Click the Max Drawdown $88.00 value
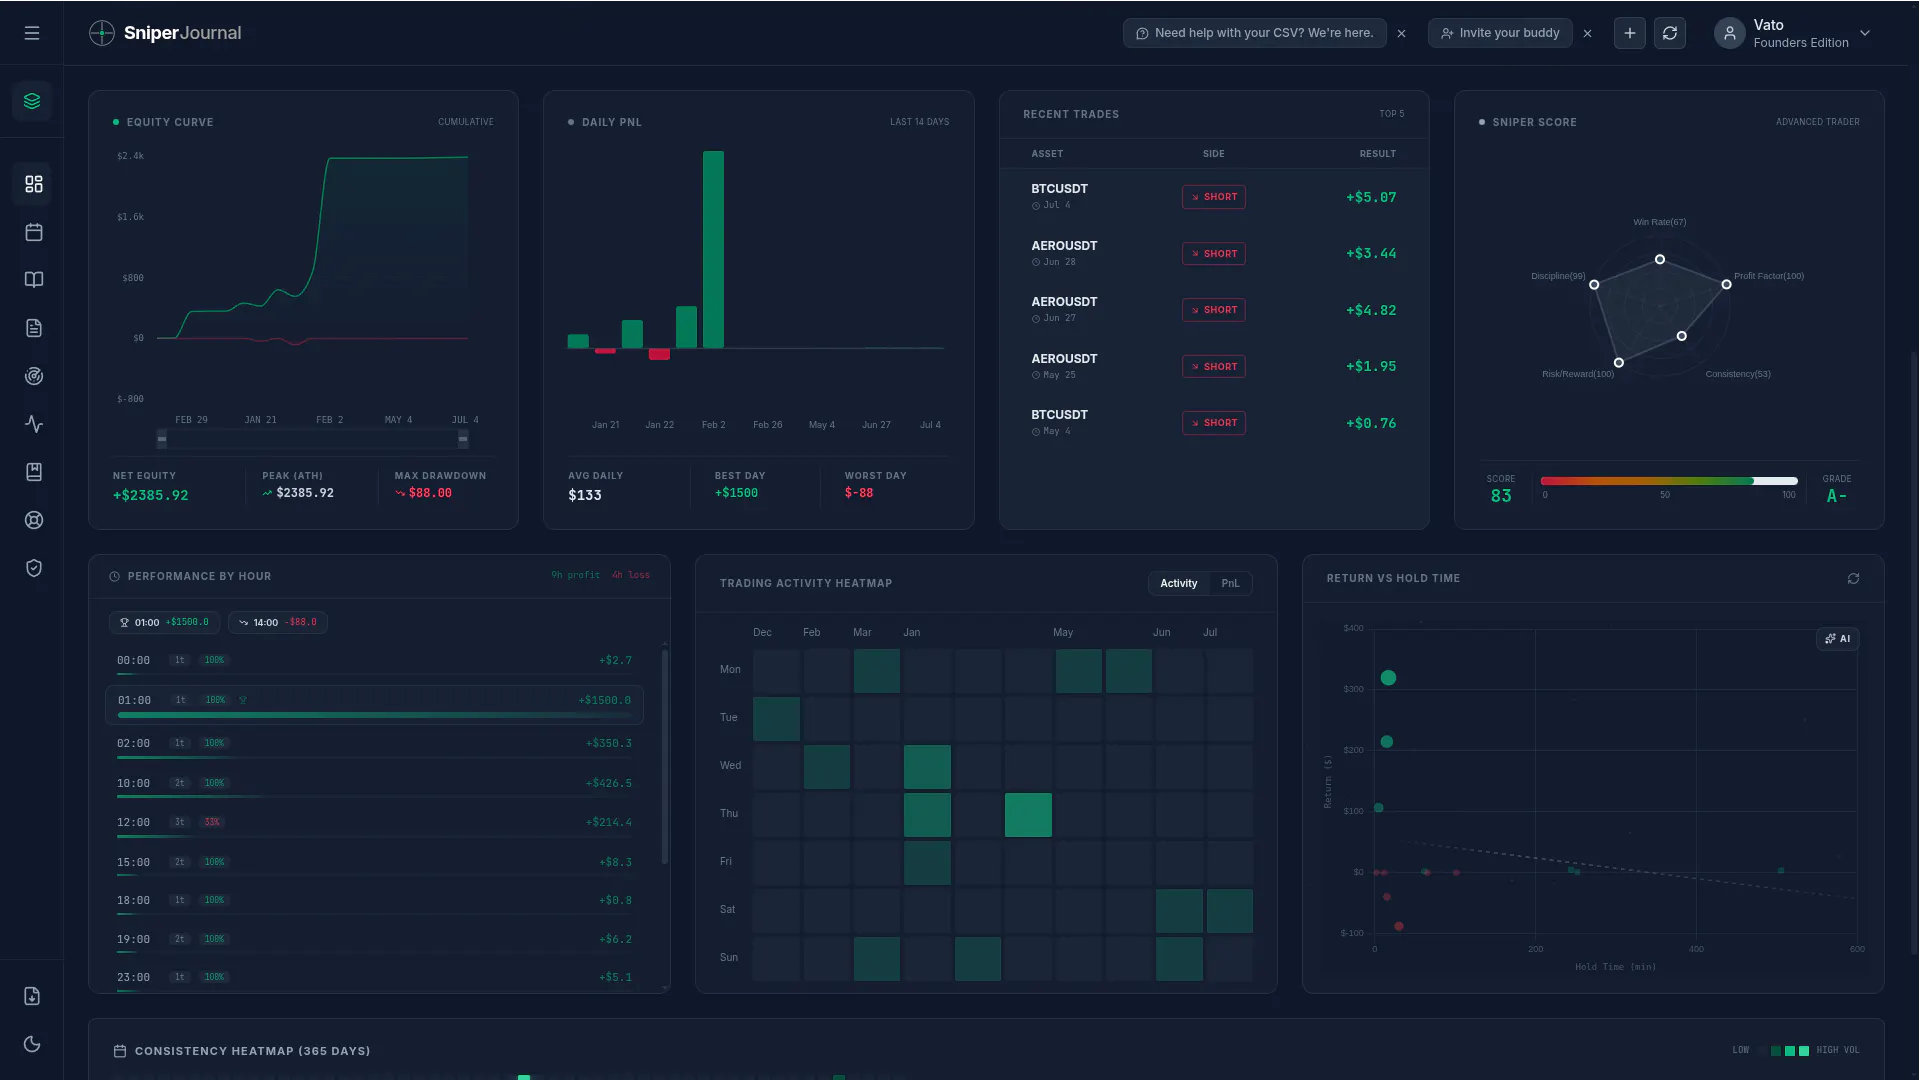The width and height of the screenshot is (1920, 1080). [430, 493]
